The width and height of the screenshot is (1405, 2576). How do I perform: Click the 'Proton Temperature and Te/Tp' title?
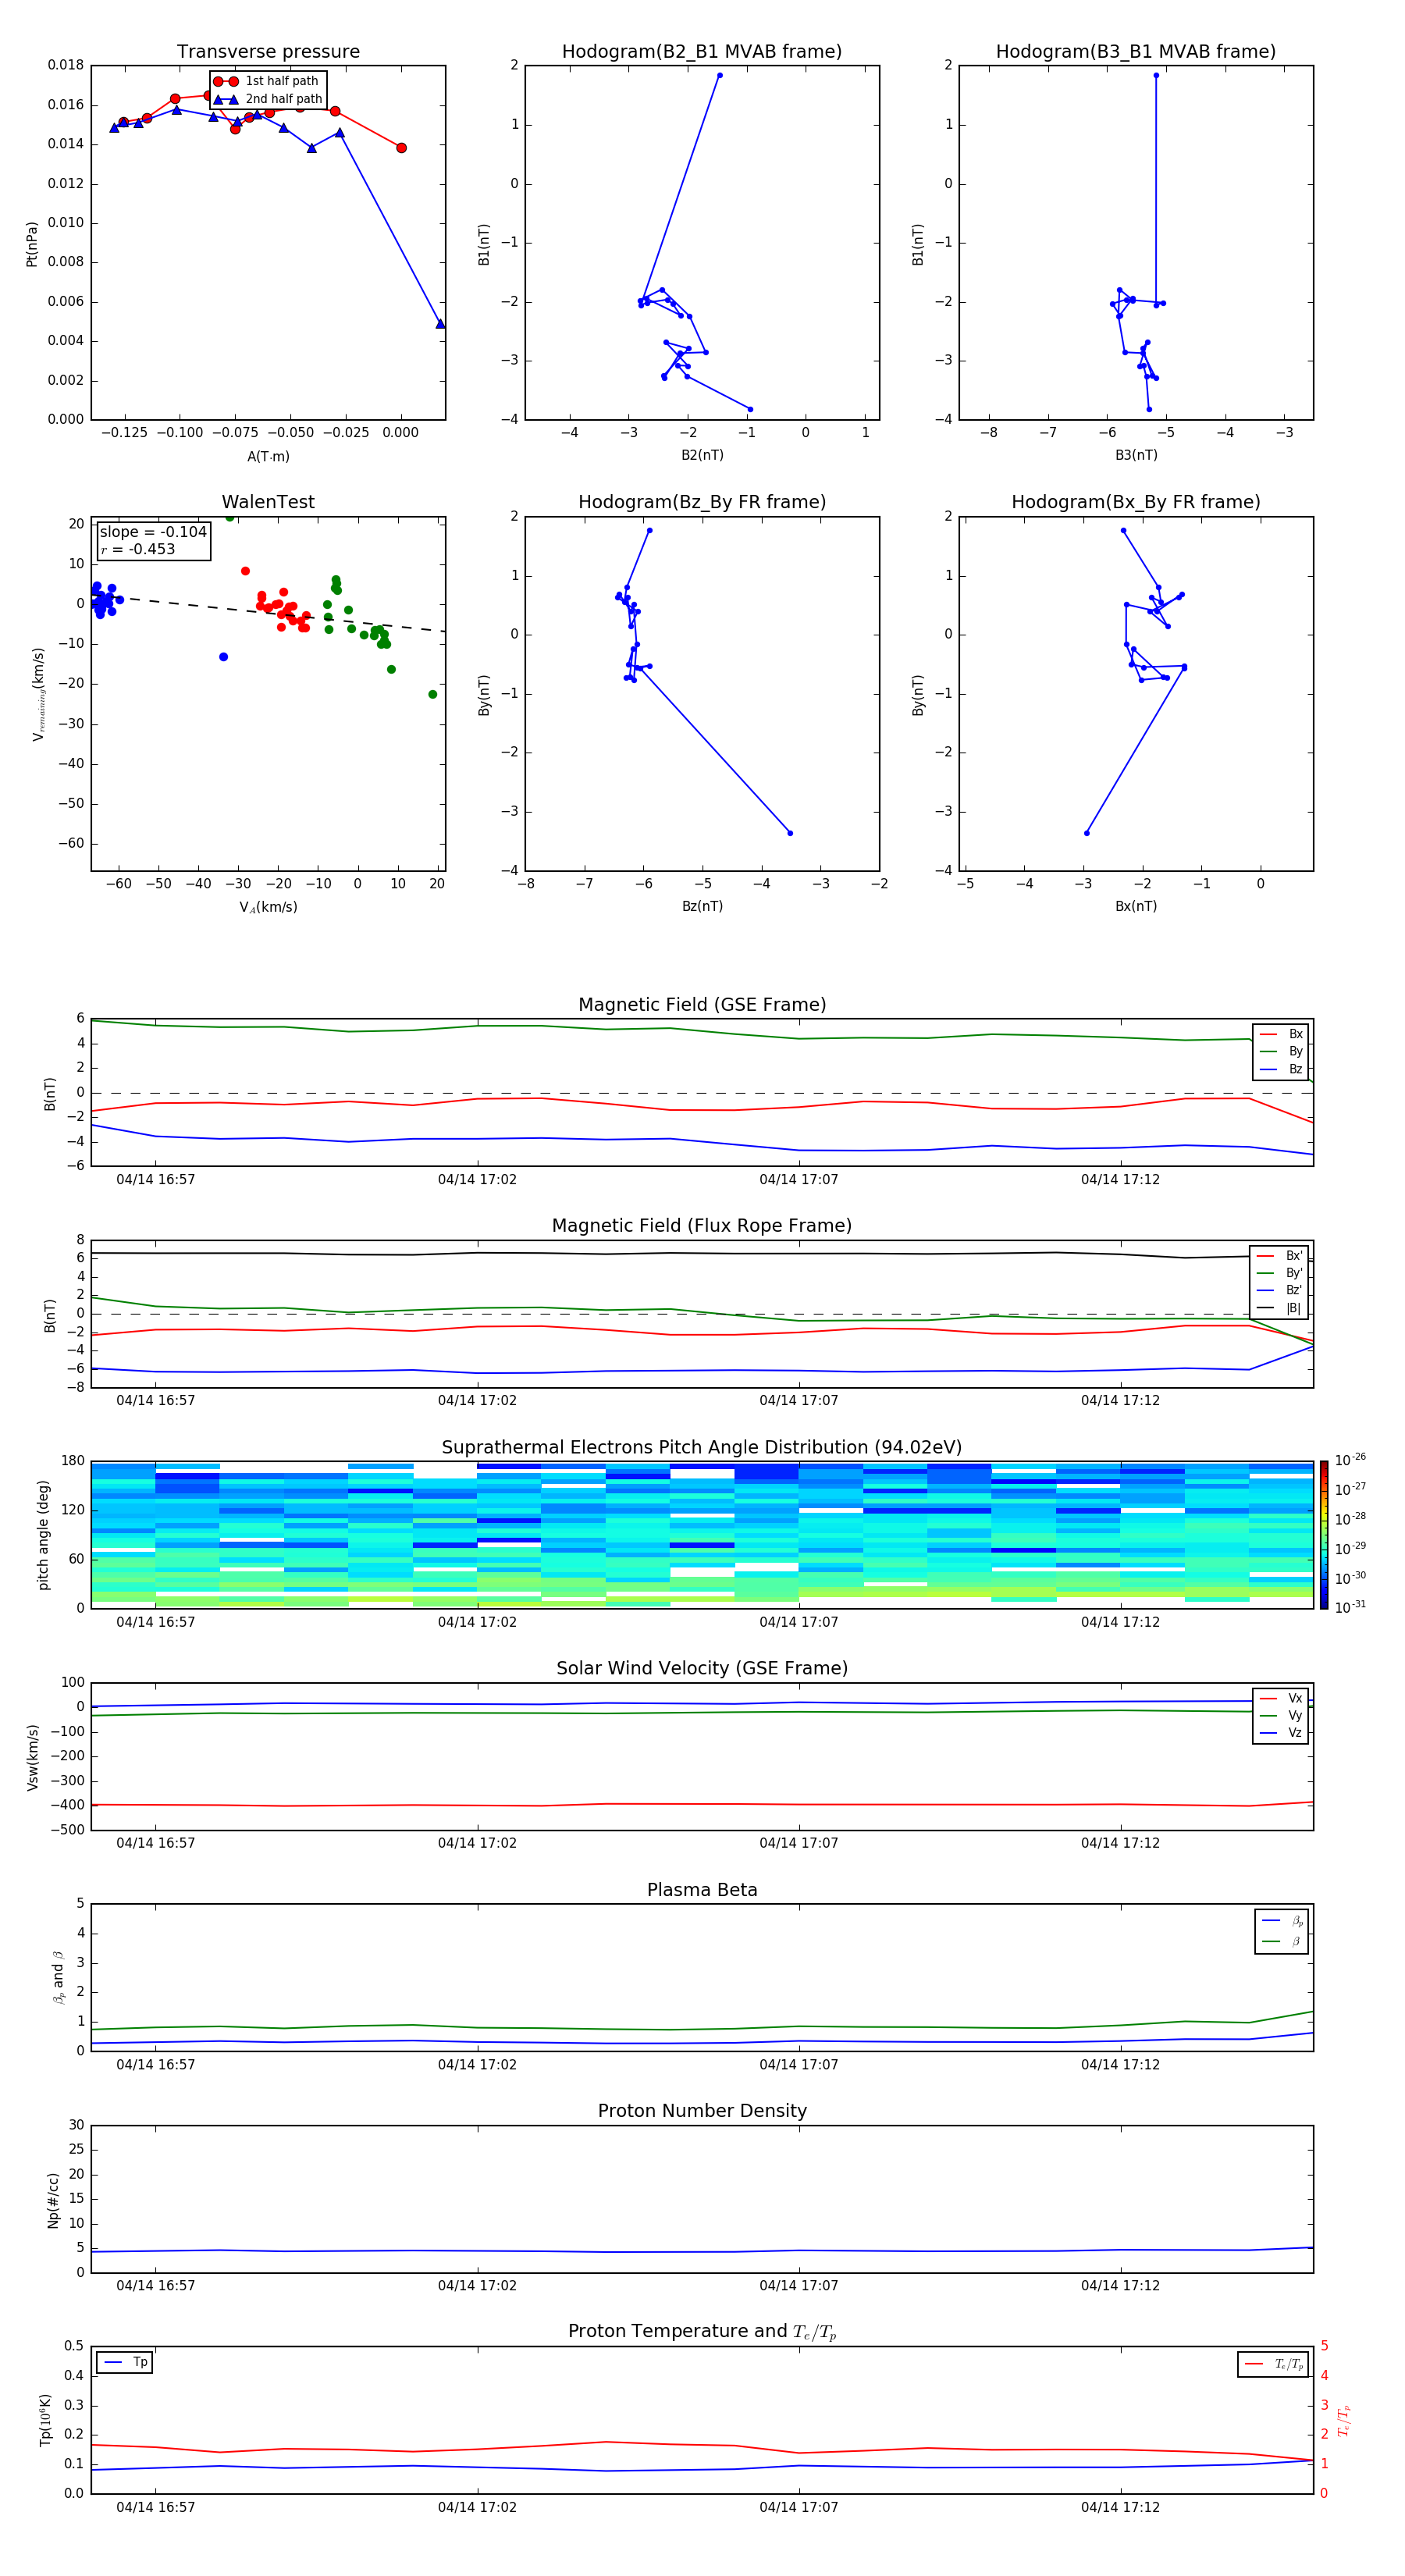pos(702,2332)
